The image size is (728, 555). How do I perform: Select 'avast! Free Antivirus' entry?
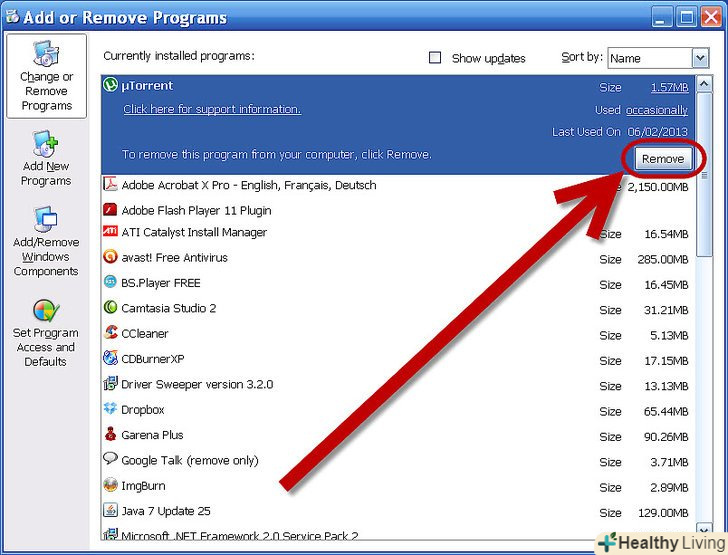pyautogui.click(x=175, y=258)
